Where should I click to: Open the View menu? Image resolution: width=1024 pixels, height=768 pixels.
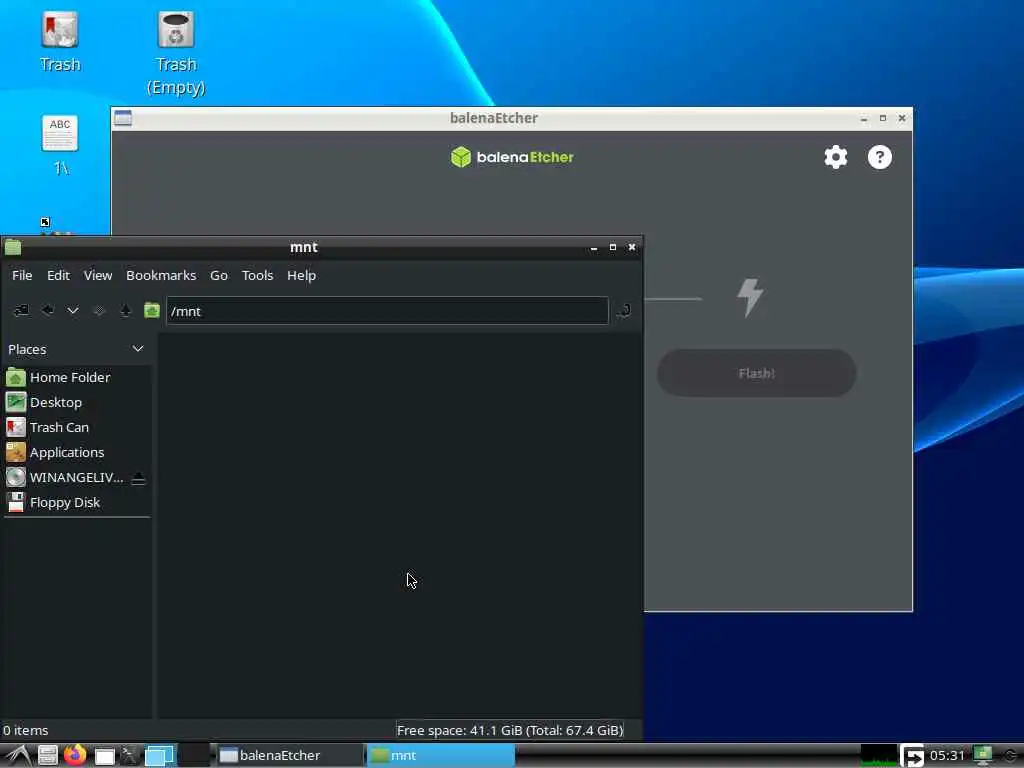(98, 276)
